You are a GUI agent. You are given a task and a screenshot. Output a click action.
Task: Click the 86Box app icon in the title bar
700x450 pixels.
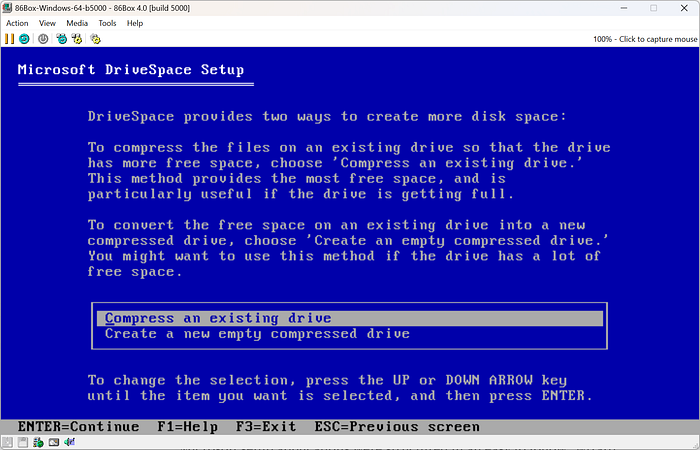point(7,8)
